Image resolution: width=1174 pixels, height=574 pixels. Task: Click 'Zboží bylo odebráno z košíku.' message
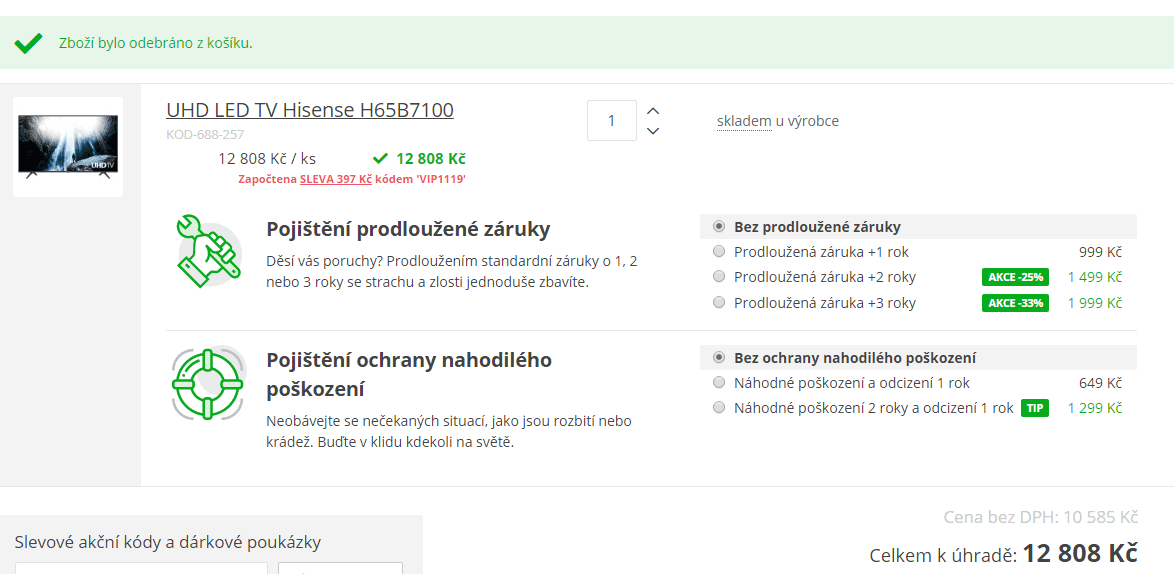(x=156, y=43)
